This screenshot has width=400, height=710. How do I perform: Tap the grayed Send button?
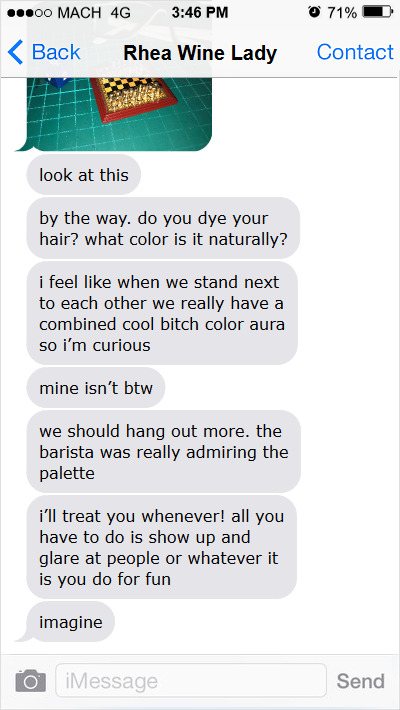[x=361, y=681]
